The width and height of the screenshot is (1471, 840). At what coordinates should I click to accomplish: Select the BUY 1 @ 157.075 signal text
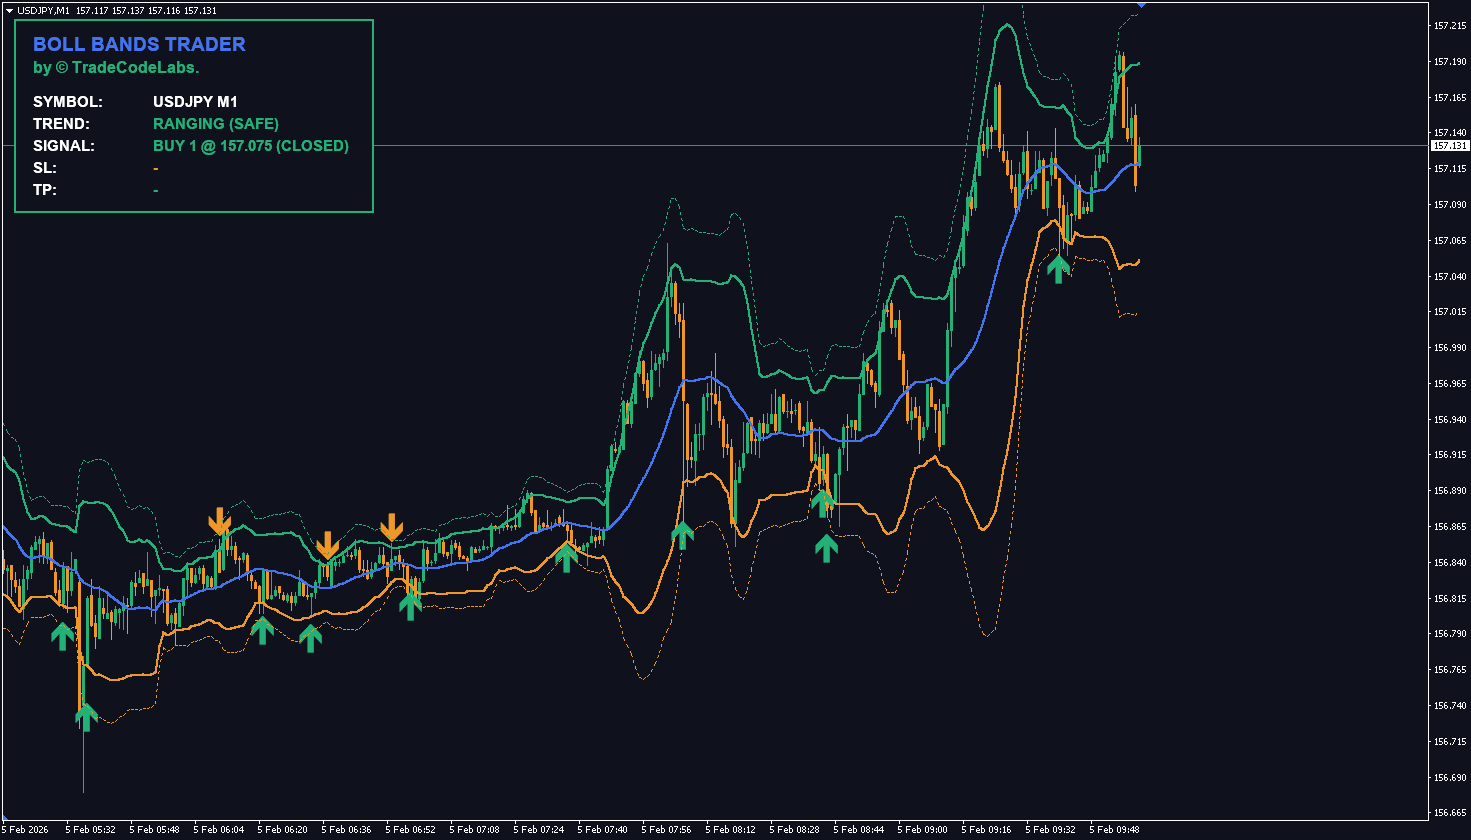coord(249,146)
